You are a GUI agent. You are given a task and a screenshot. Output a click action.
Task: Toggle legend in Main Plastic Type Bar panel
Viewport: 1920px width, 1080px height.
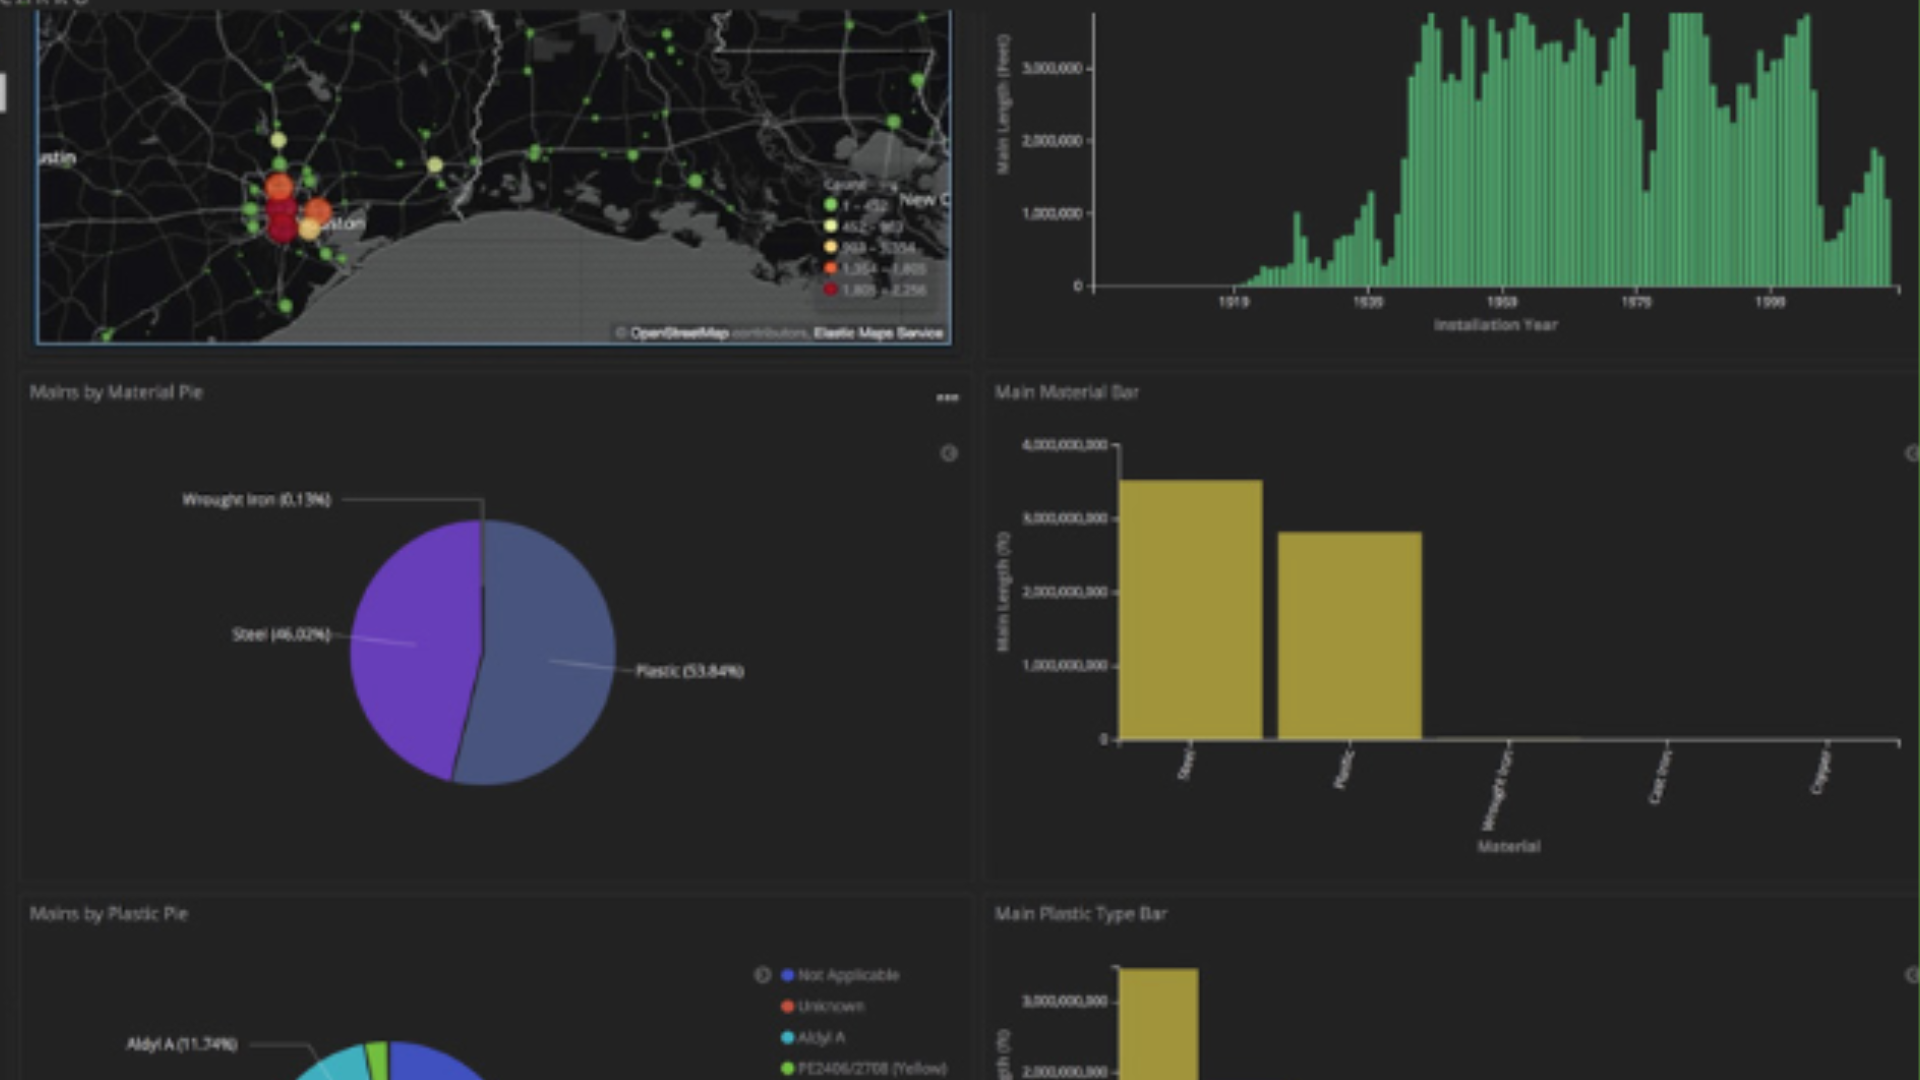[1913, 974]
